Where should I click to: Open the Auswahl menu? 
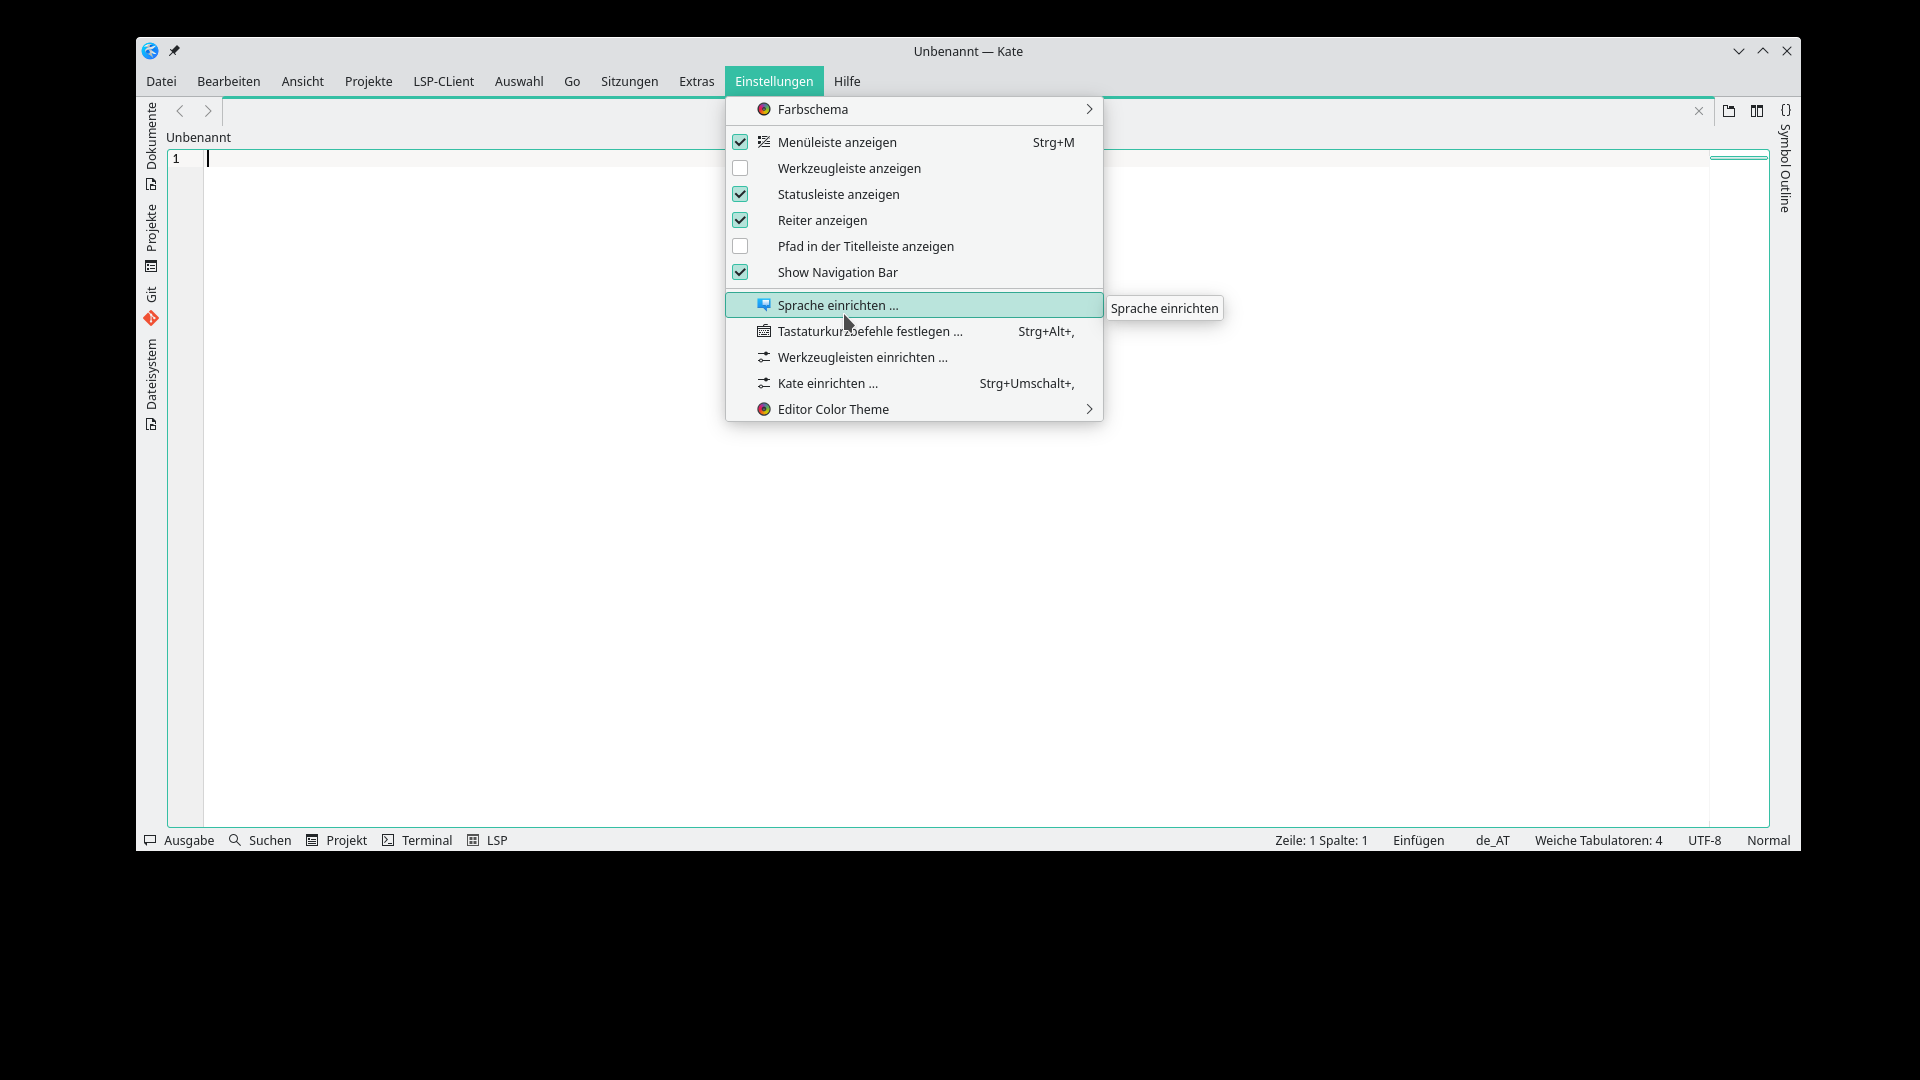click(x=519, y=81)
